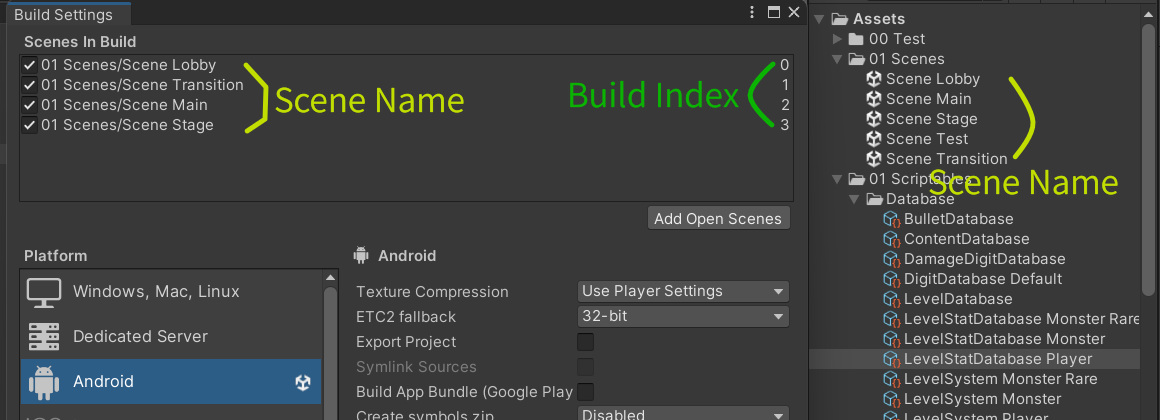This screenshot has height=420, width=1160.
Task: Click the BulletDatabase scriptable object icon
Action: 891,219
